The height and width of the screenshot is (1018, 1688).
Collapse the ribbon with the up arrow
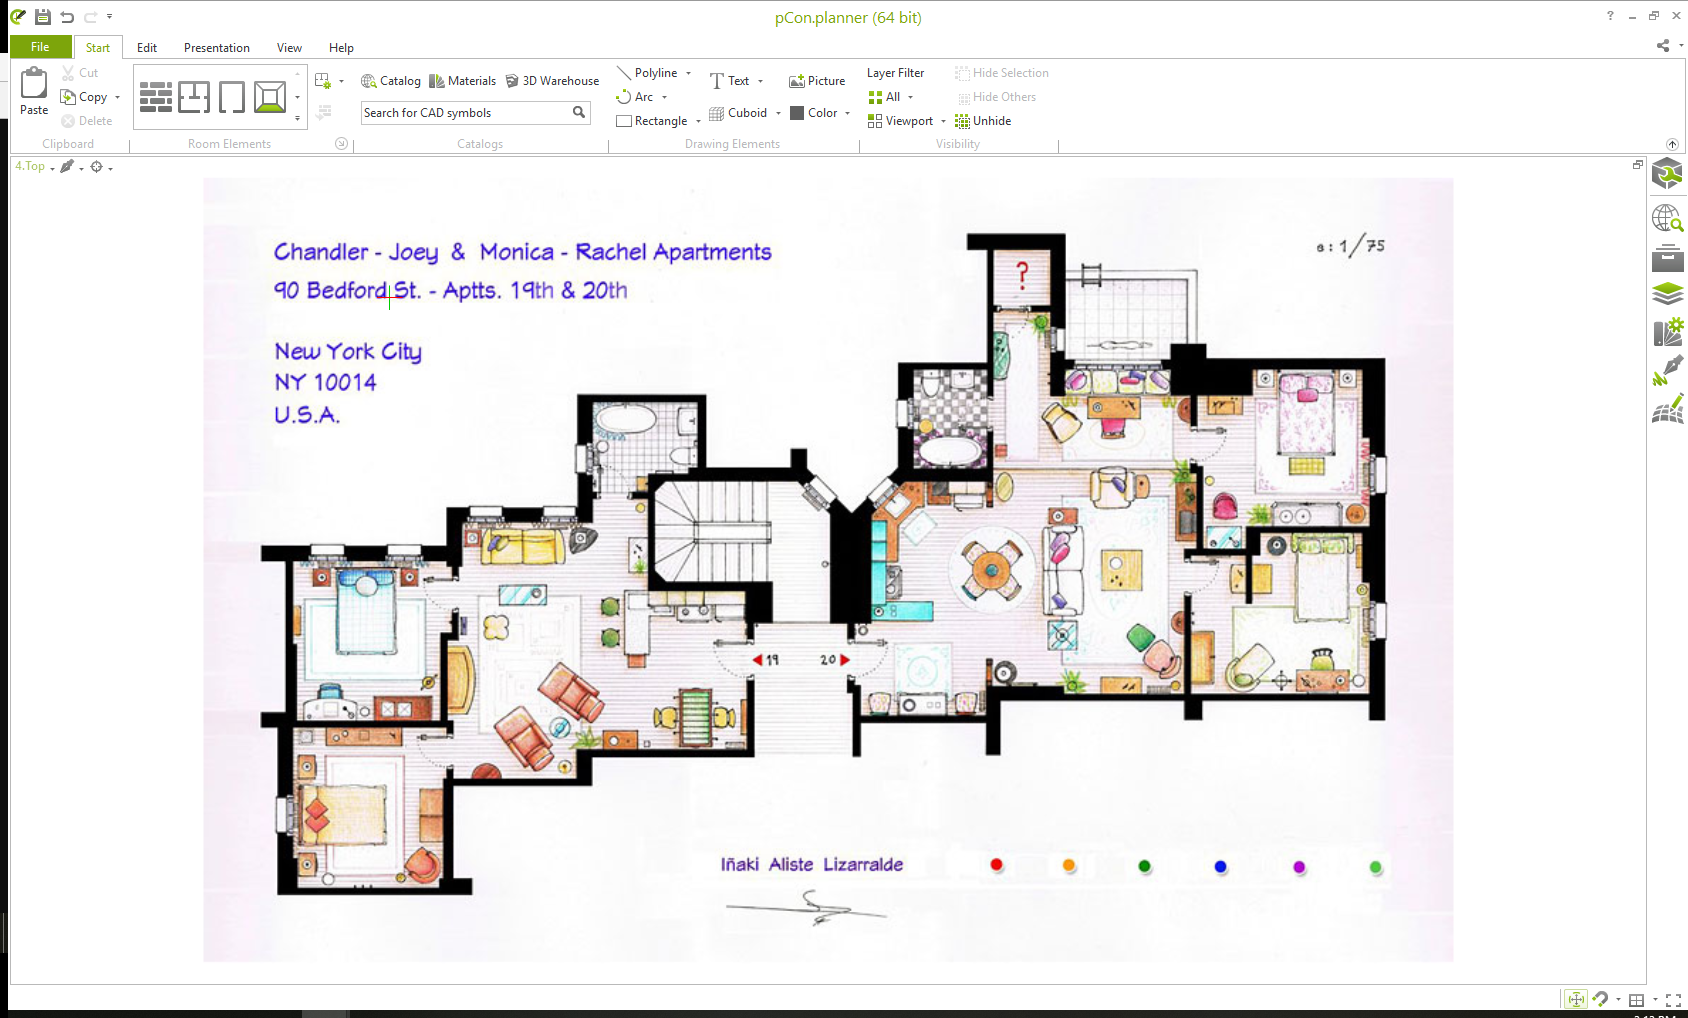(x=1672, y=144)
